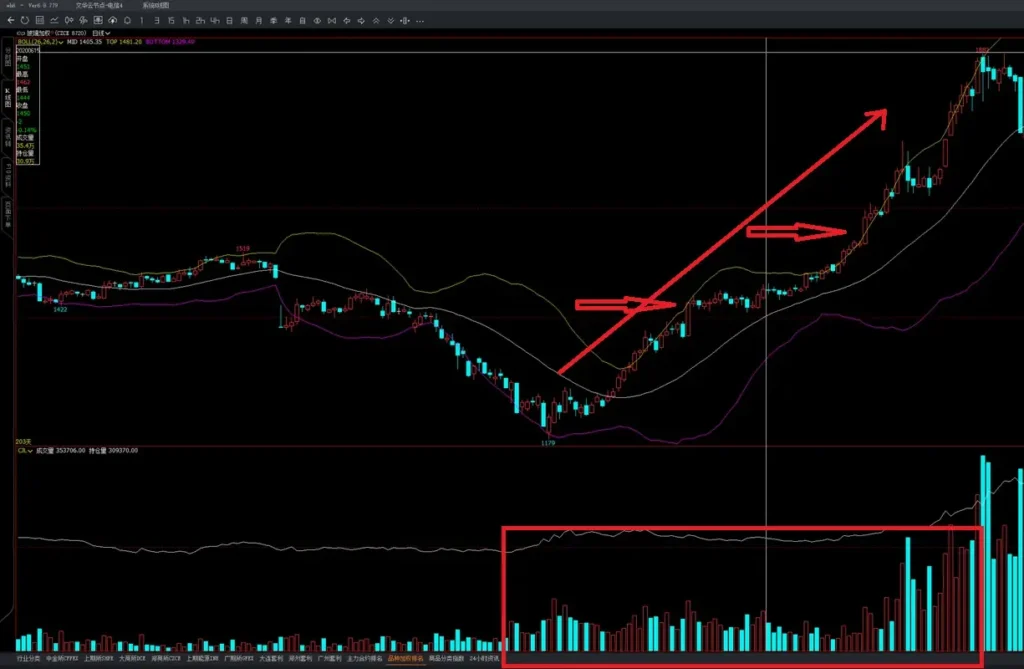Image resolution: width=1024 pixels, height=669 pixels.
Task: Switch to the 分时图 side tab
Action: 8,56
